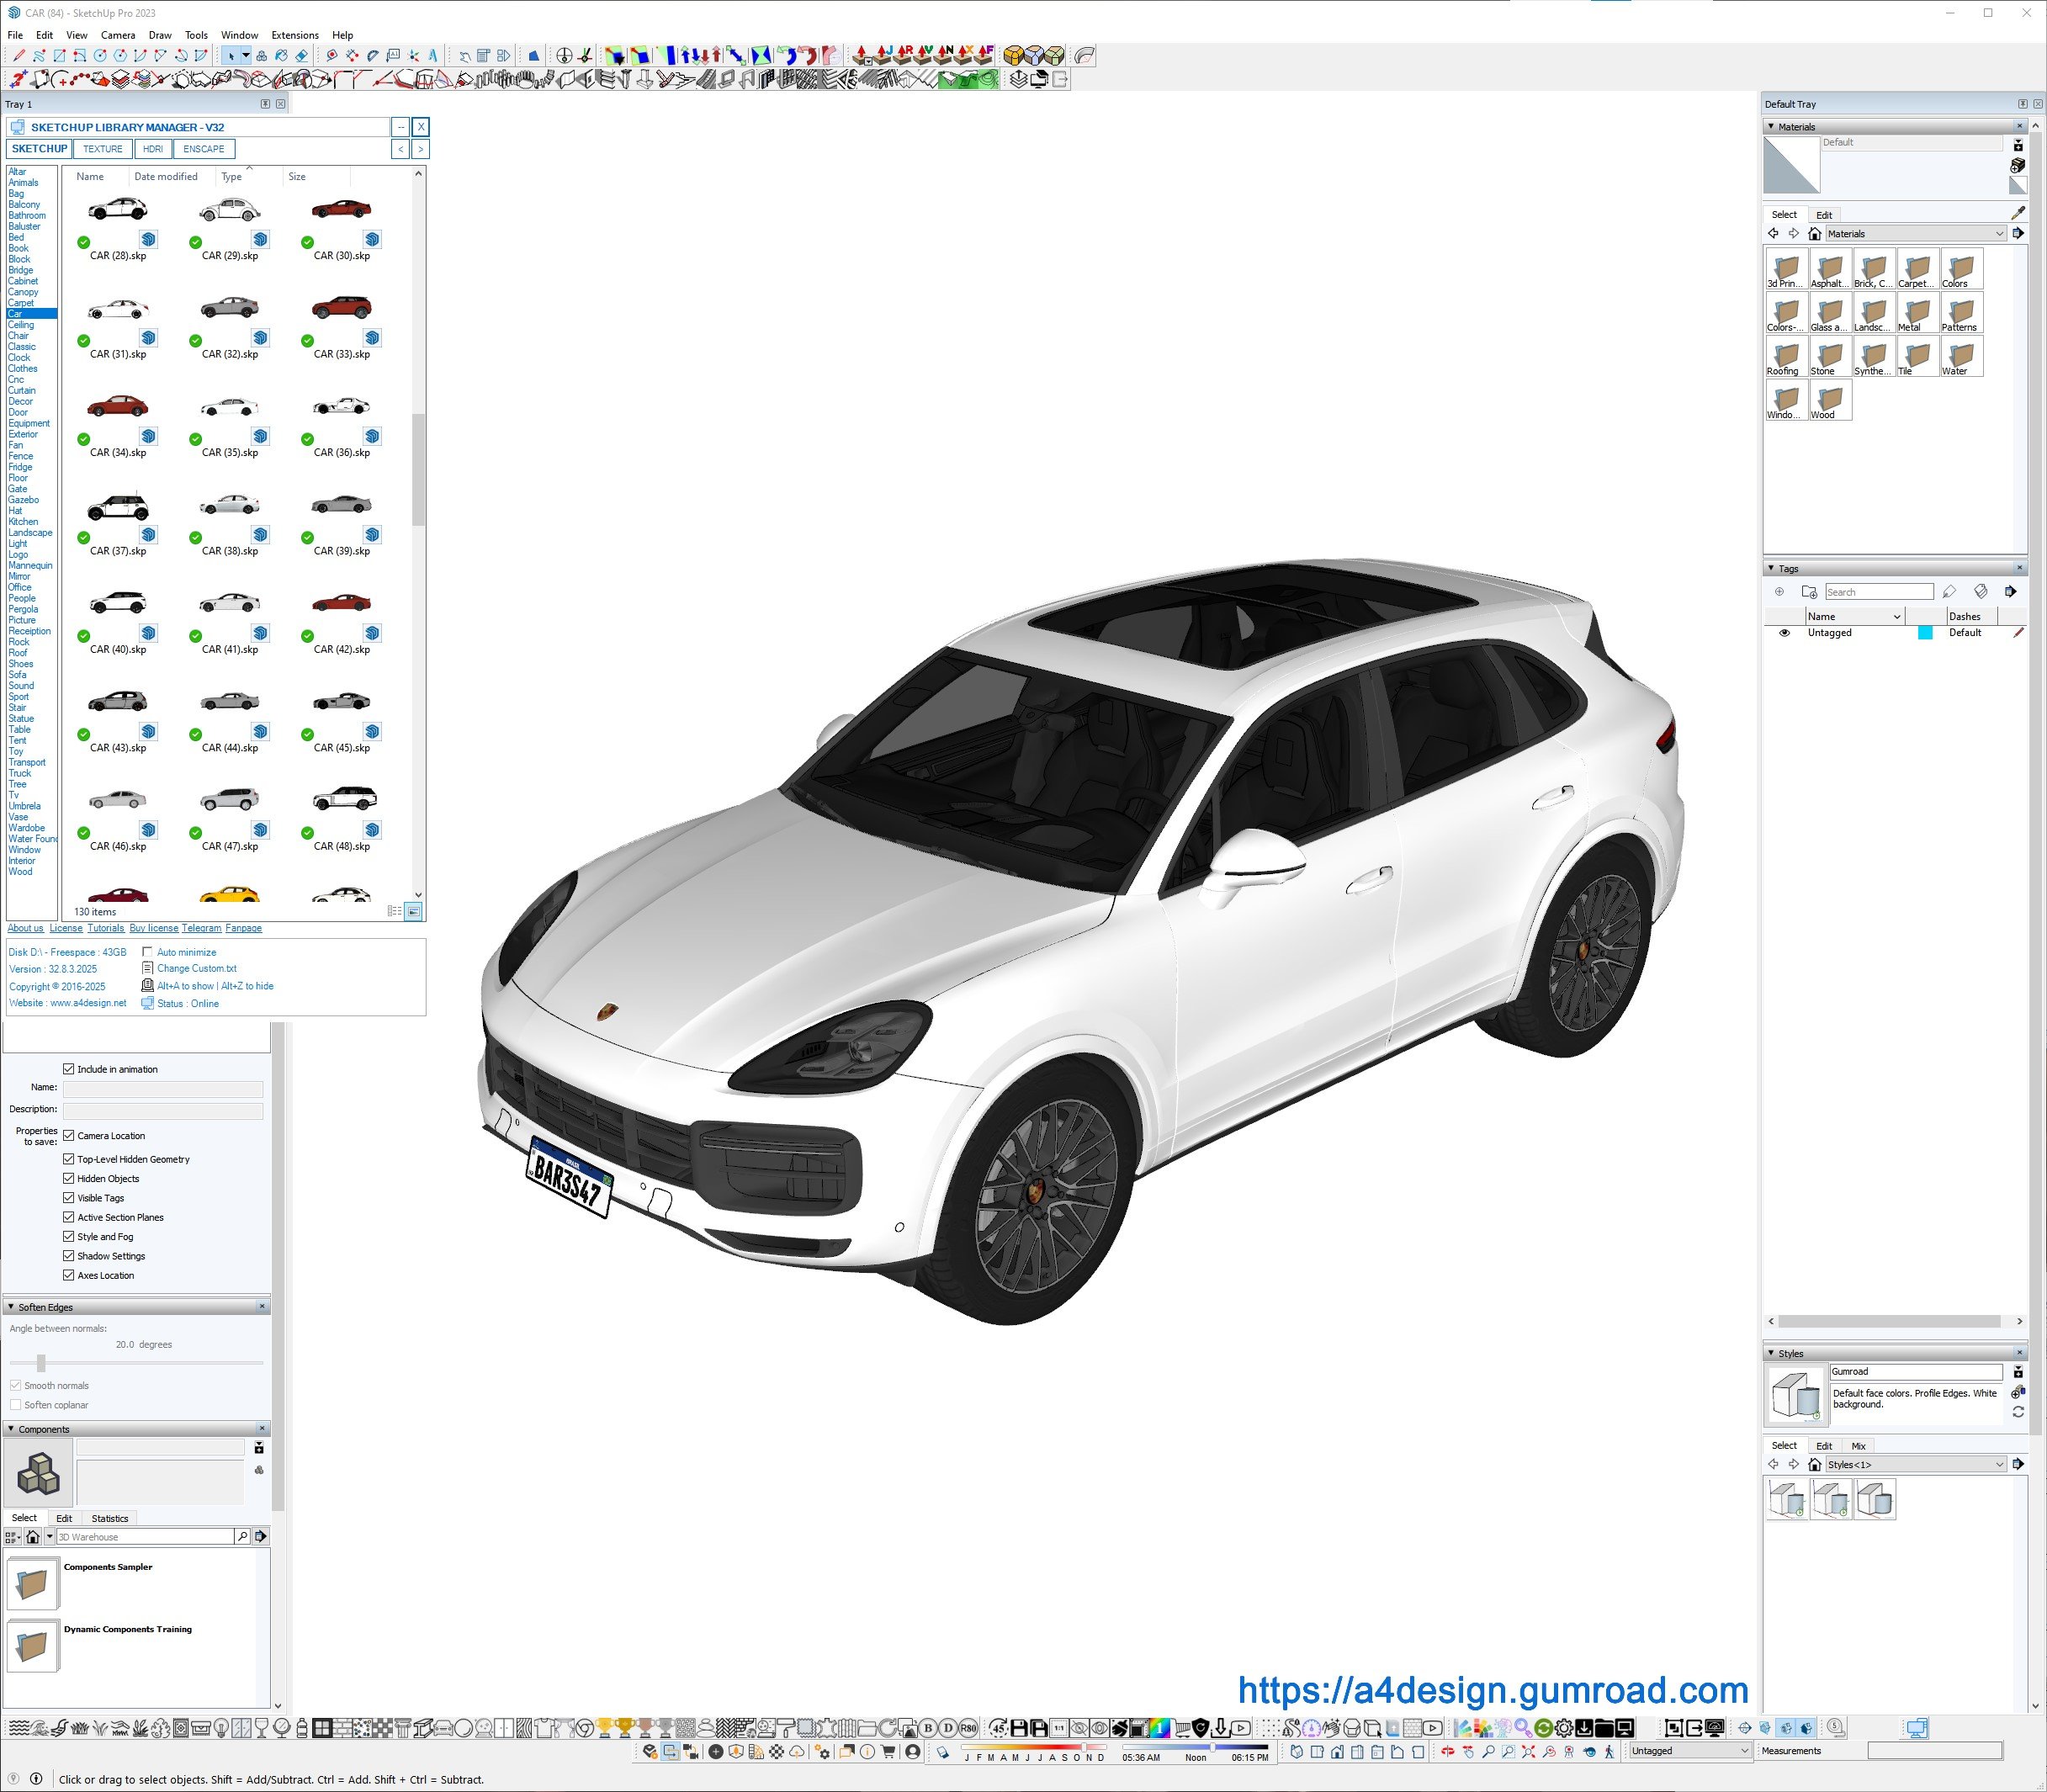
Task: Enable Auto minimize checkbox
Action: pos(148,952)
